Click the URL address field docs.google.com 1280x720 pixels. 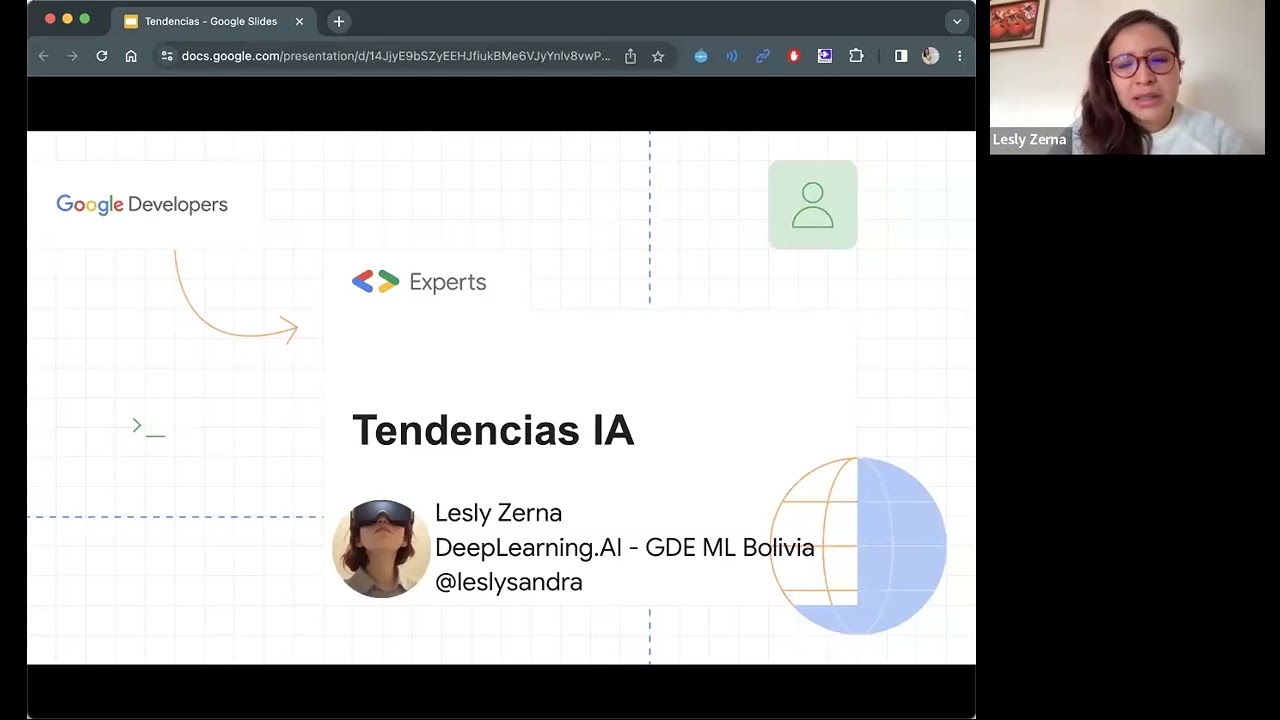396,56
